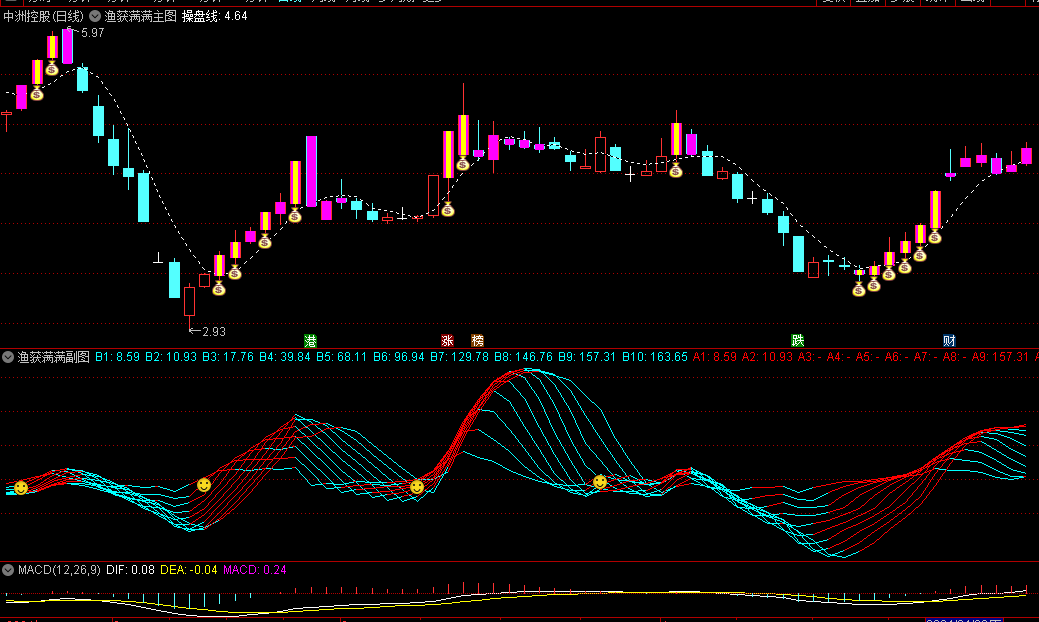Viewport: 1039px width, 622px height.
Task: Click the 财 event marker icon
Action: tap(949, 341)
